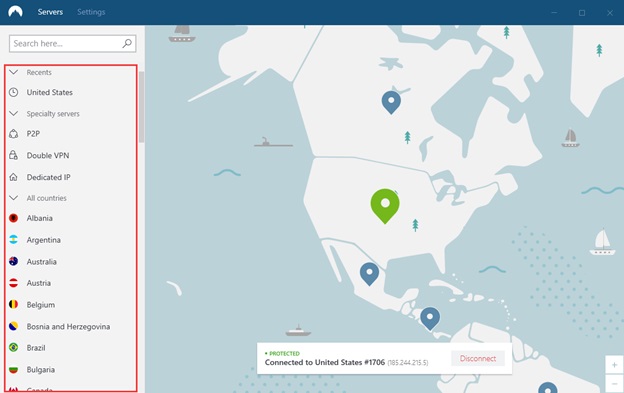Zoom in the map with plus button

coord(614,365)
